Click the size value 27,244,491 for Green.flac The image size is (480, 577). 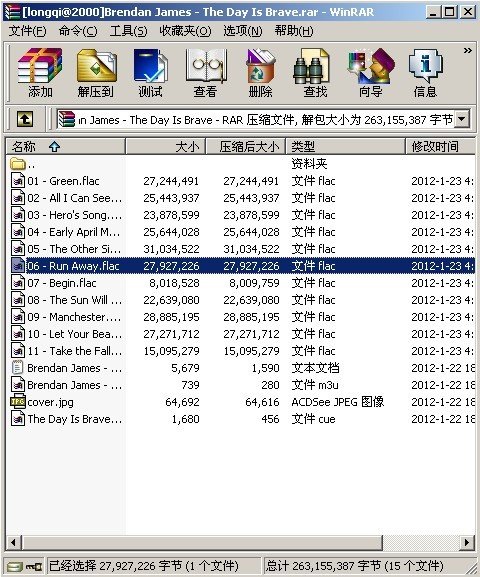pyautogui.click(x=171, y=181)
